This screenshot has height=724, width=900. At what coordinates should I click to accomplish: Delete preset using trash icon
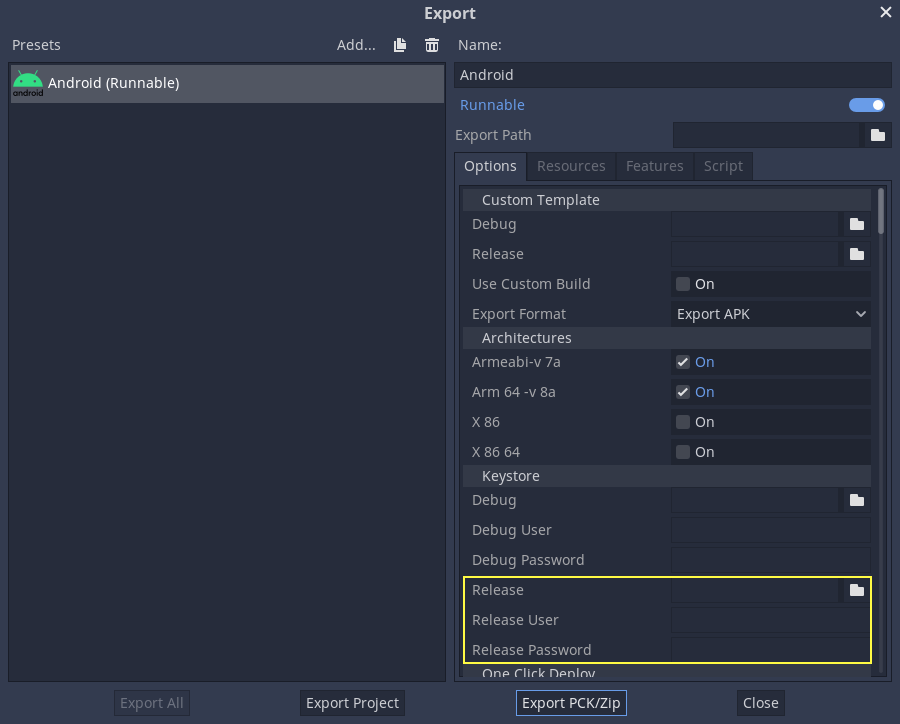[x=432, y=45]
